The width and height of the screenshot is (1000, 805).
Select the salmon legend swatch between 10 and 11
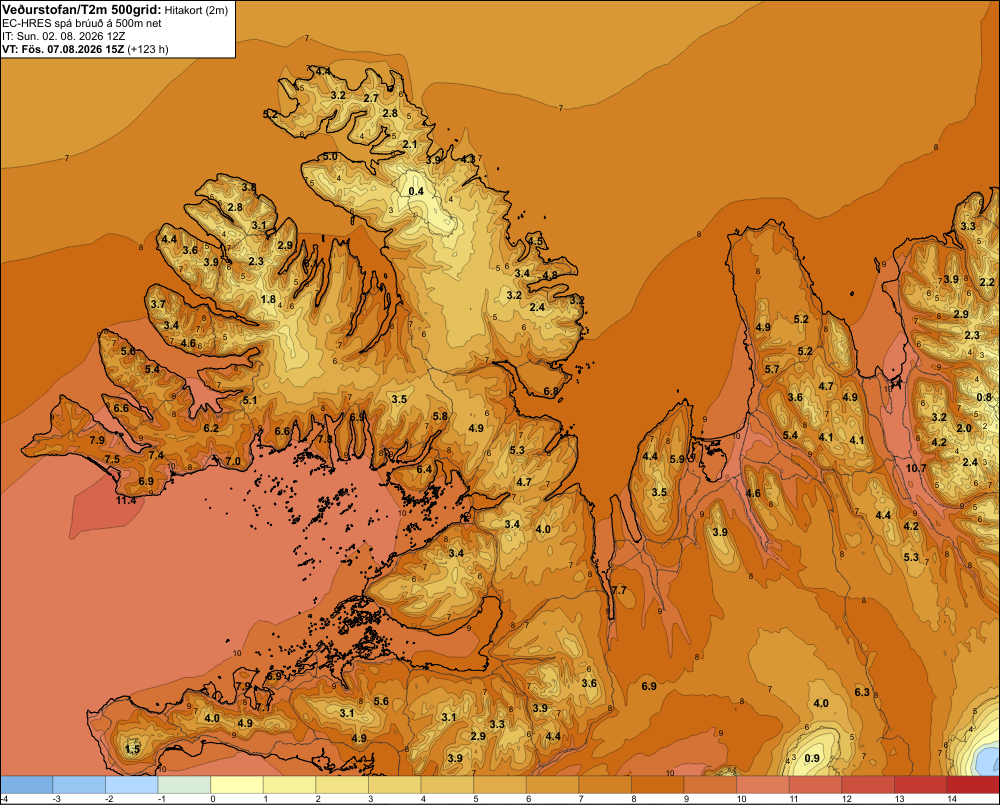pyautogui.click(x=762, y=785)
